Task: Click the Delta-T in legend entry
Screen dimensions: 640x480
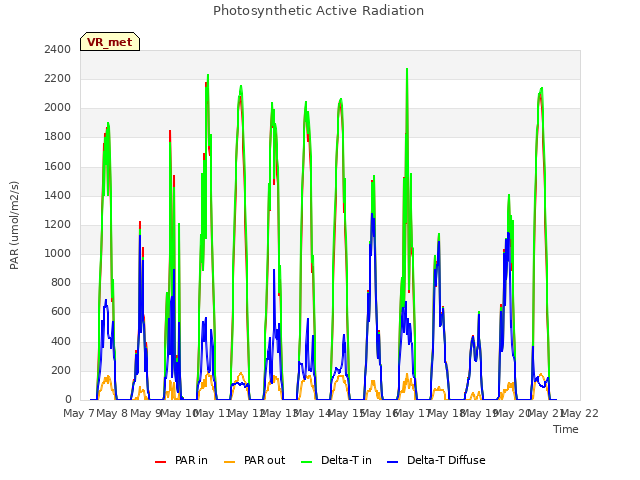Action: (336, 460)
